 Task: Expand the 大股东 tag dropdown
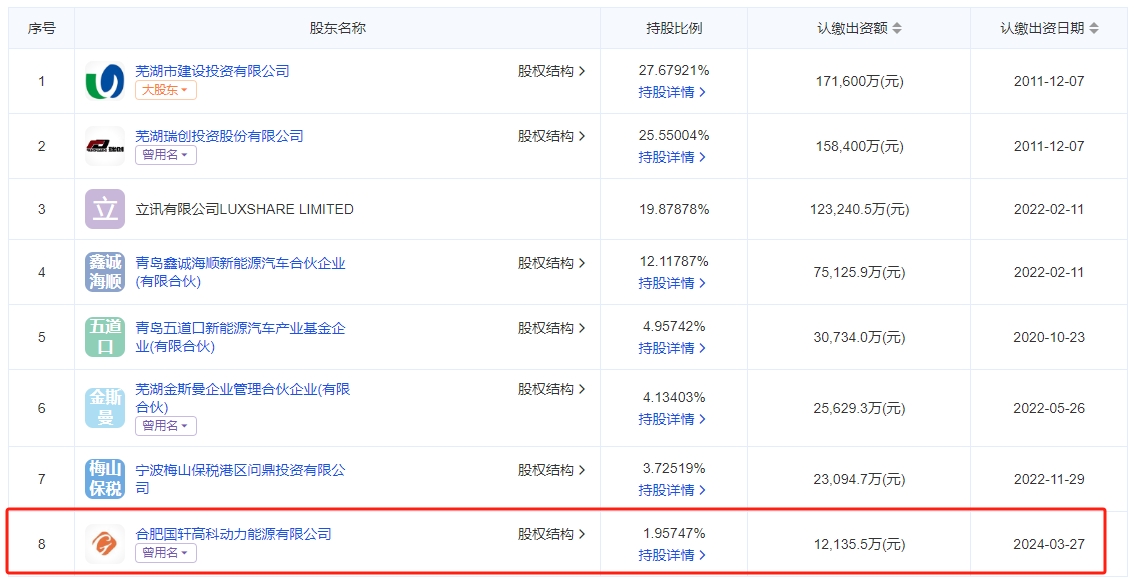tap(165, 90)
